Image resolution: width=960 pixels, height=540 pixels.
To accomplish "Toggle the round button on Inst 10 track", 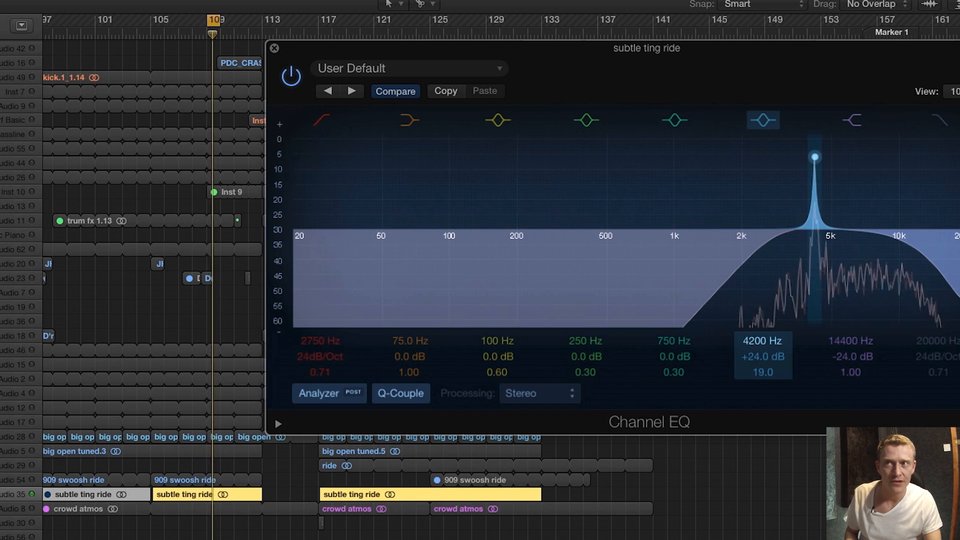I will (32, 192).
